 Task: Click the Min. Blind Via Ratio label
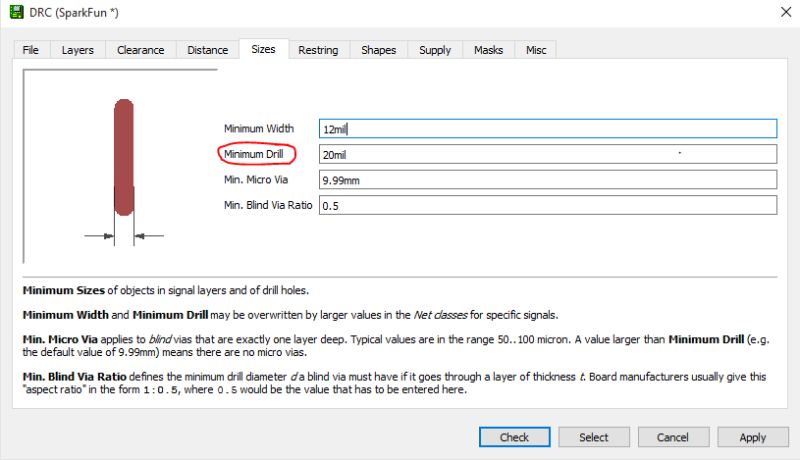[x=268, y=205]
